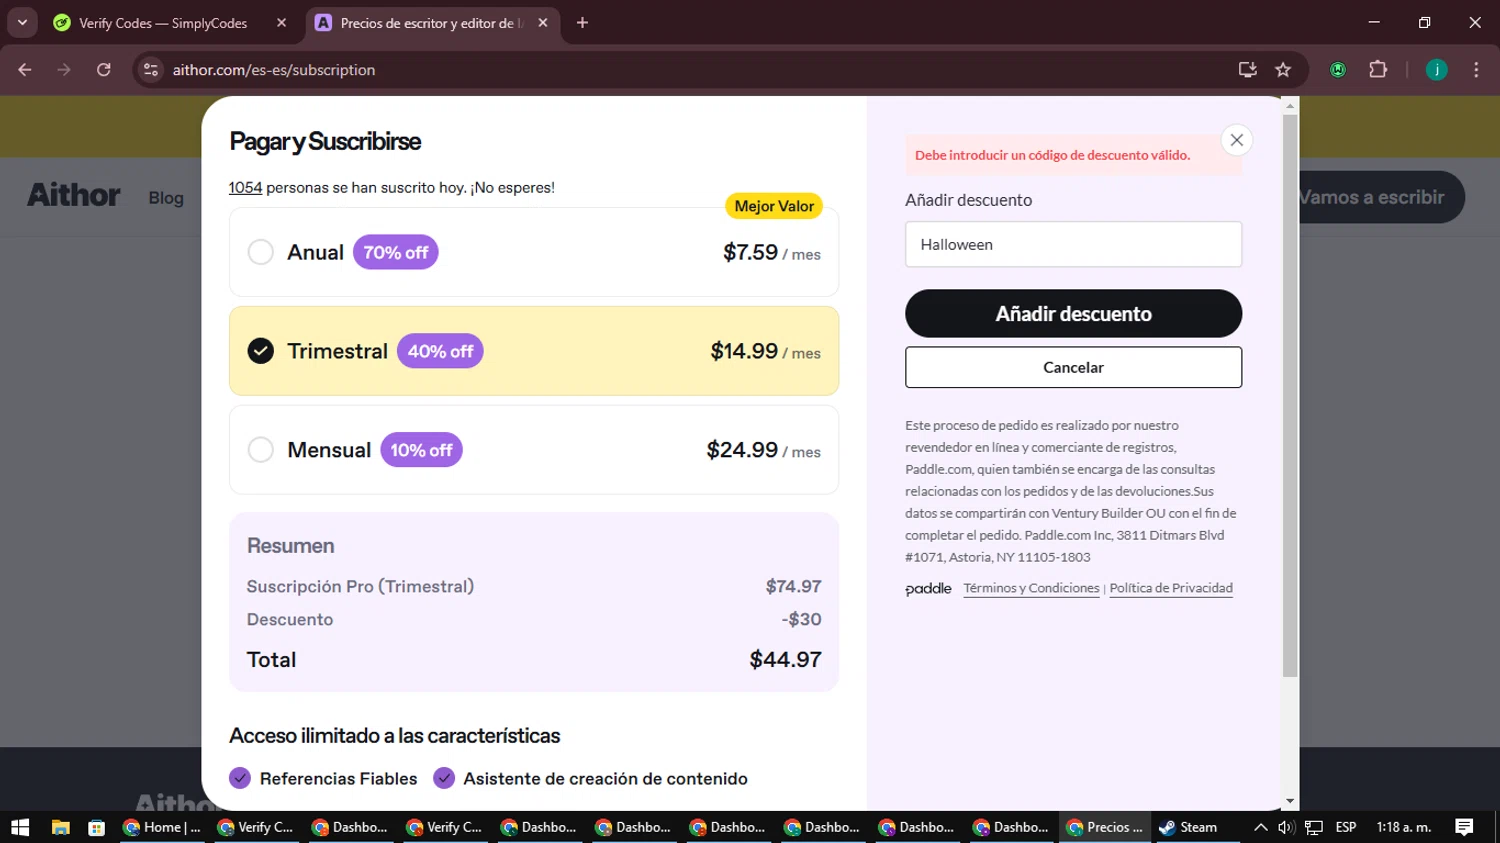Select the Anual plan radio button
Image resolution: width=1500 pixels, height=843 pixels.
coord(260,252)
